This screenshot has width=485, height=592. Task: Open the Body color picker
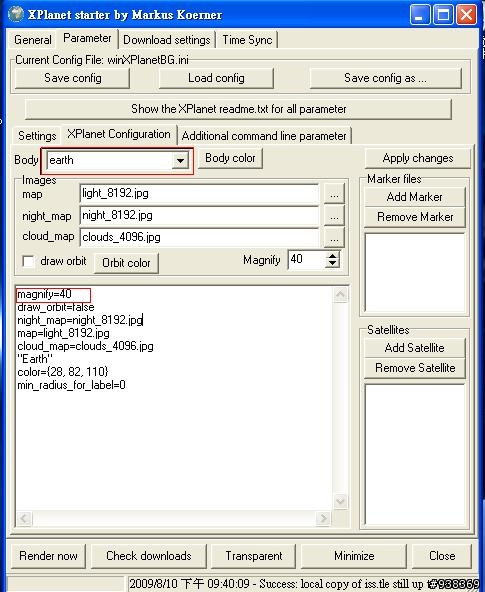tap(230, 158)
